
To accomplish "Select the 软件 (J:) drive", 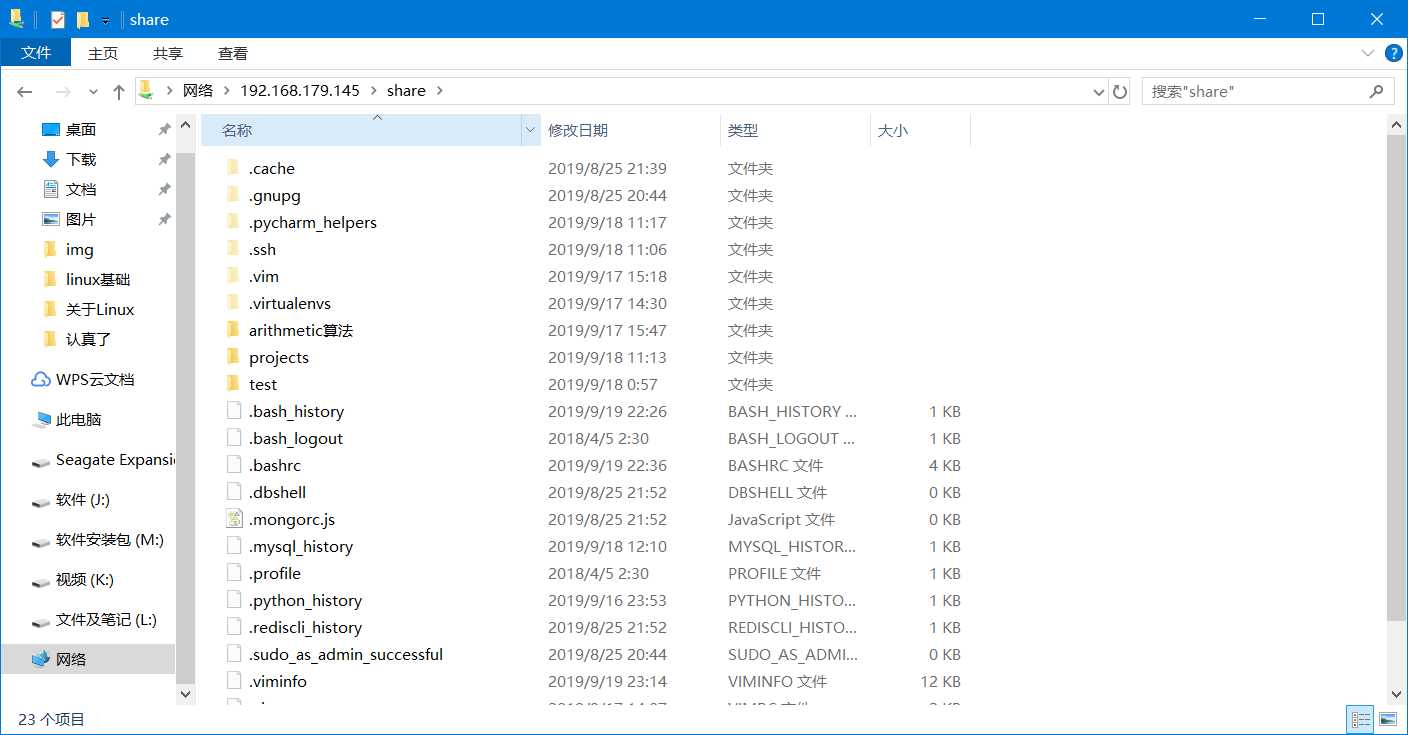I will click(83, 500).
